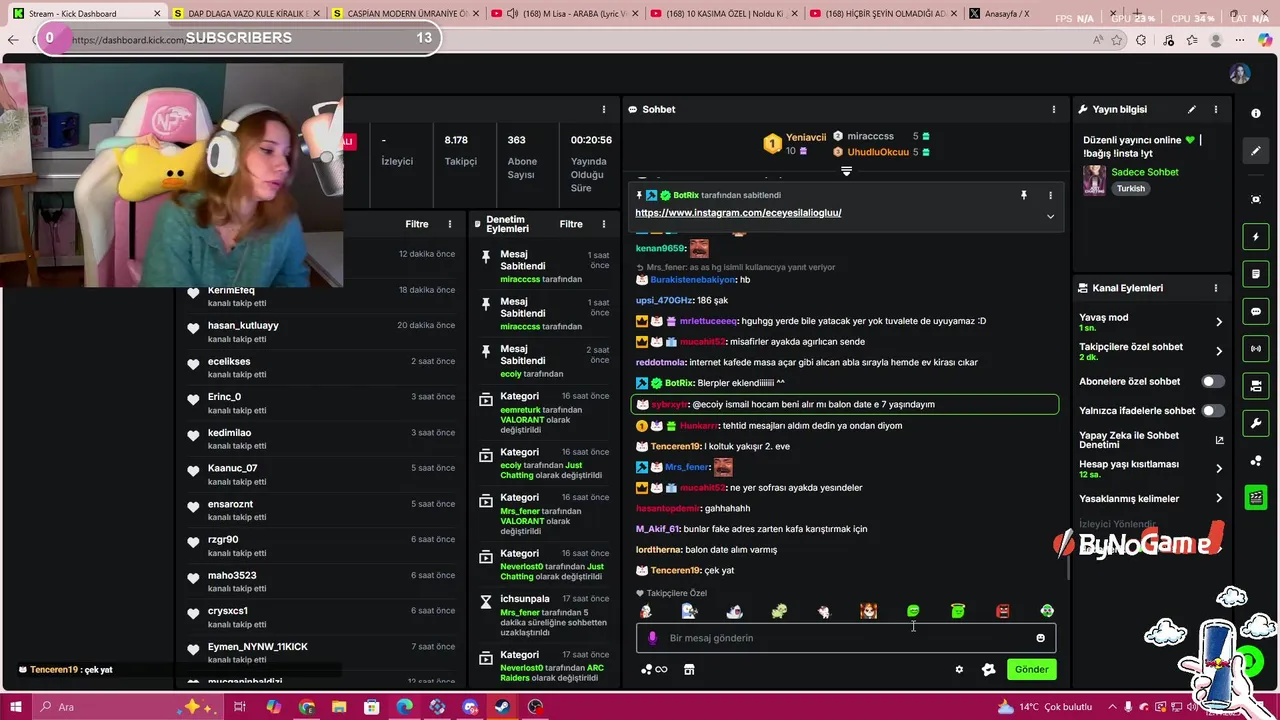Collapse leaderboard using arrow under Yeniavcii
This screenshot has height=720, width=1280.
pos(846,171)
